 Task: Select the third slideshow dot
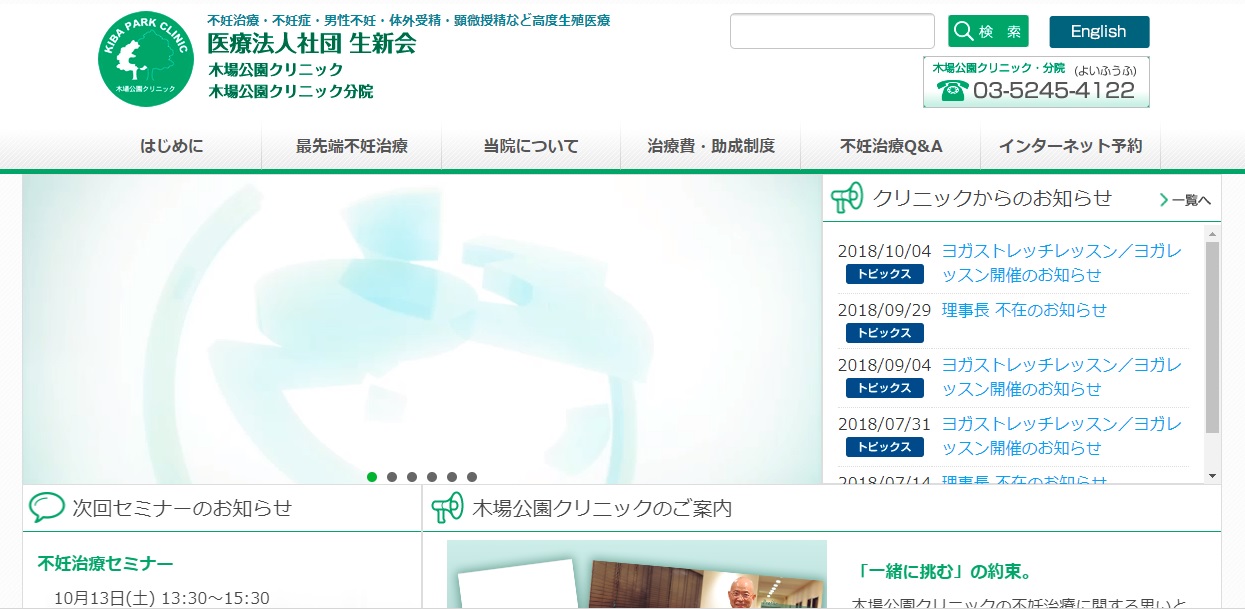click(x=412, y=477)
